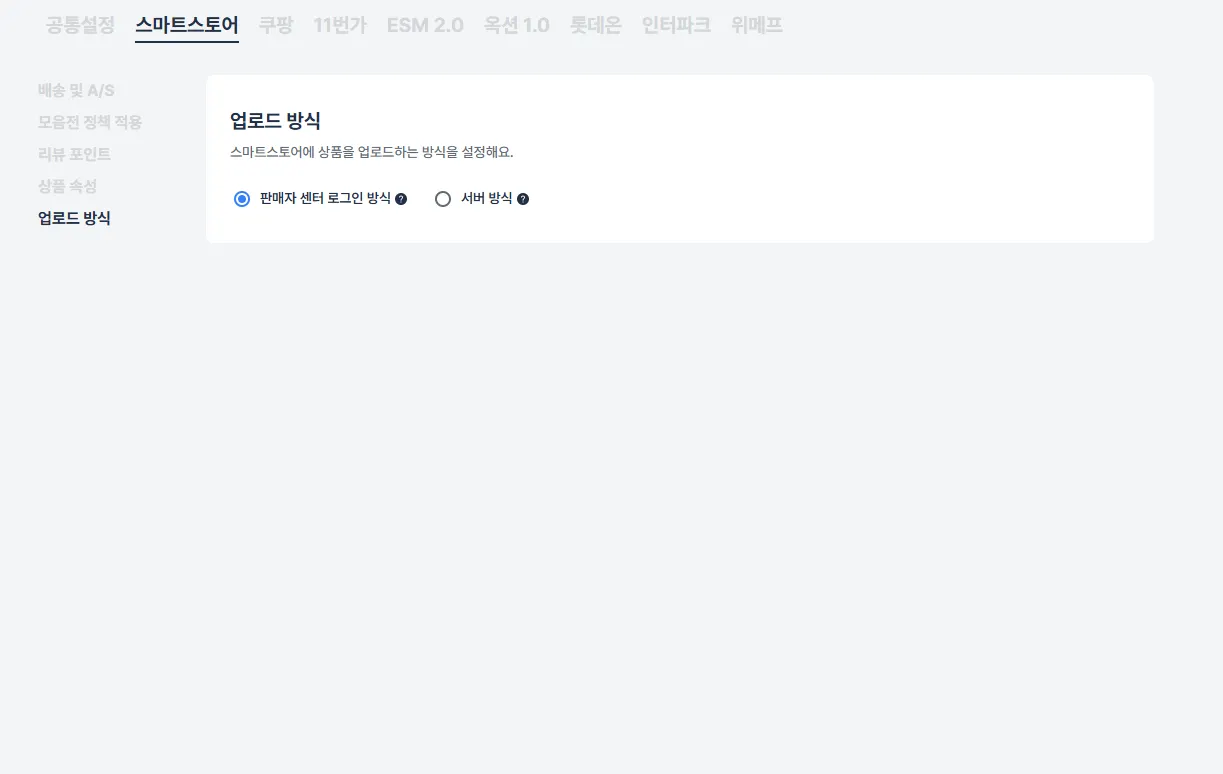Click the 서버 방식 option label text
The image size is (1223, 774).
coord(487,199)
